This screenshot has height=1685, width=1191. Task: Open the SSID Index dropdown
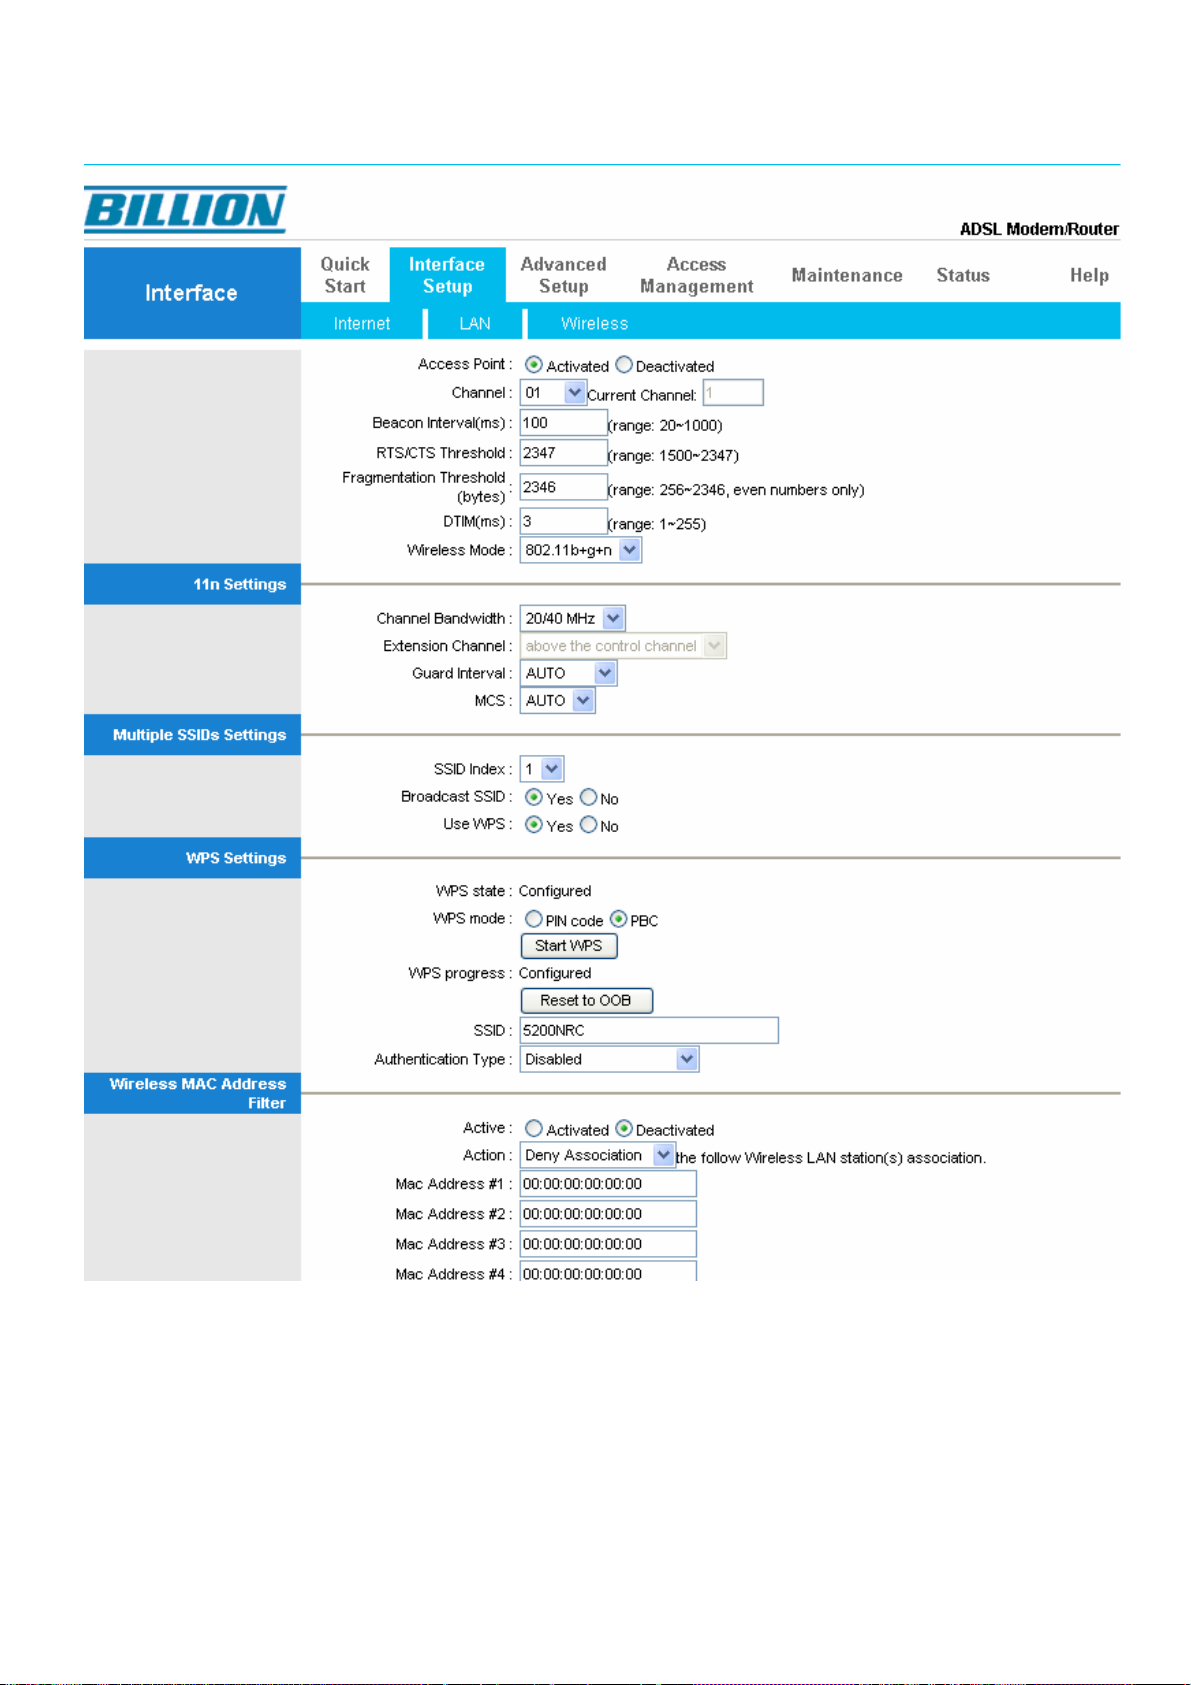point(542,769)
